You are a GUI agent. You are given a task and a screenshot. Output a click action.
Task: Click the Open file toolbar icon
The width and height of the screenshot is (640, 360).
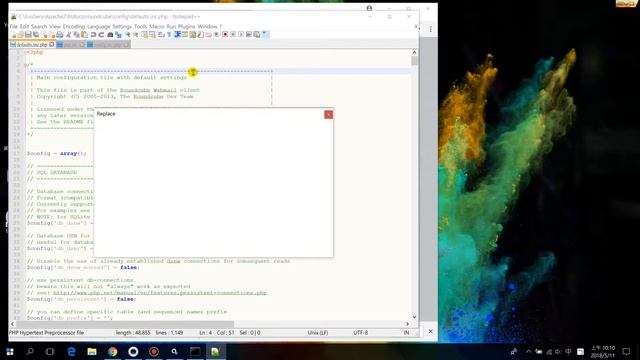point(21,35)
